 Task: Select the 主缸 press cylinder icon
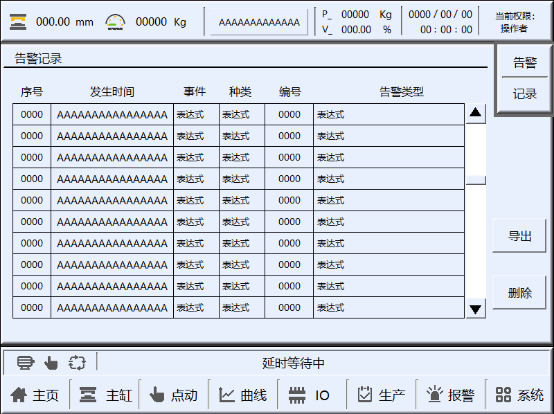click(88, 395)
